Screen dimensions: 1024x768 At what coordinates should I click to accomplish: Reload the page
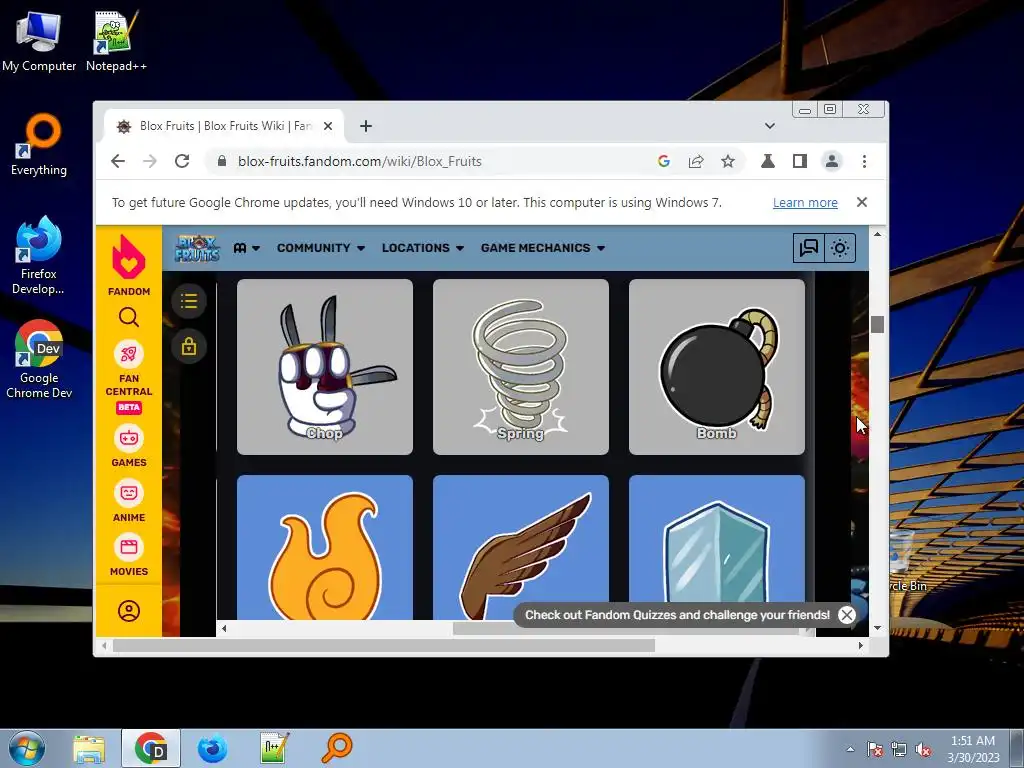pyautogui.click(x=182, y=161)
